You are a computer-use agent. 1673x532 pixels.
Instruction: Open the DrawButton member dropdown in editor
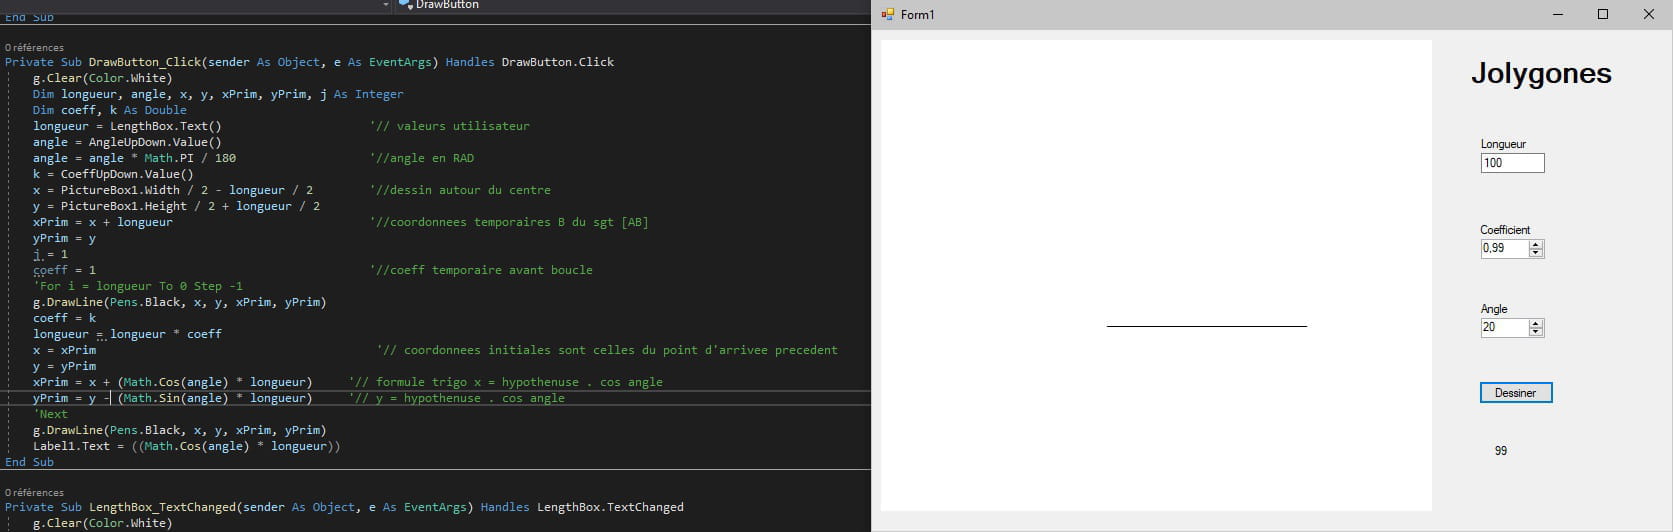[635, 5]
